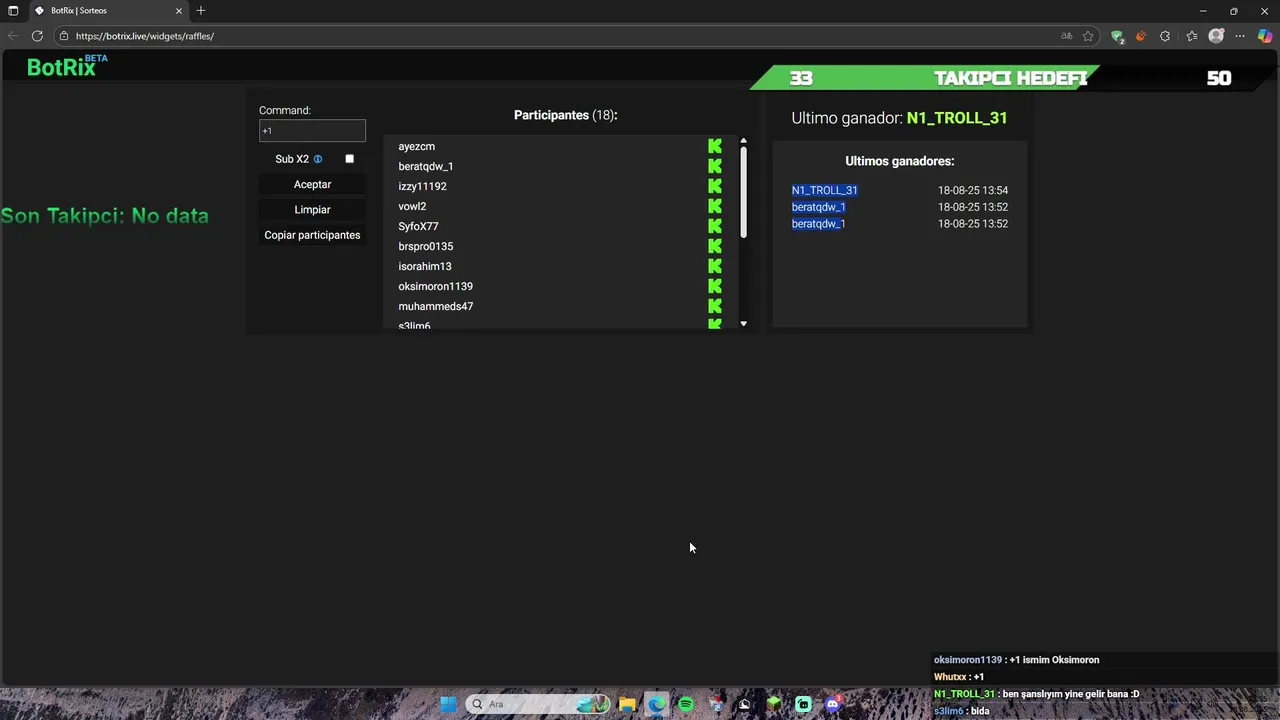Open the Extensions puzzle icon

point(1165,36)
